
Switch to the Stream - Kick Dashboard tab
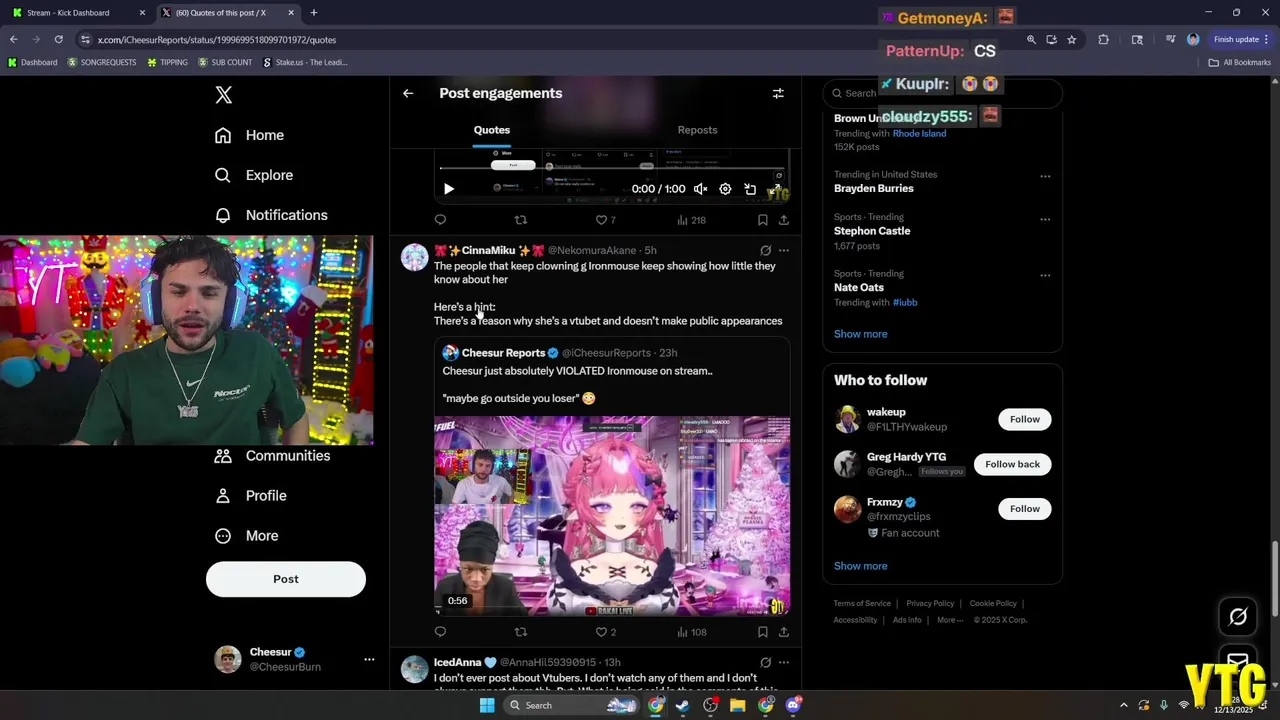point(77,13)
